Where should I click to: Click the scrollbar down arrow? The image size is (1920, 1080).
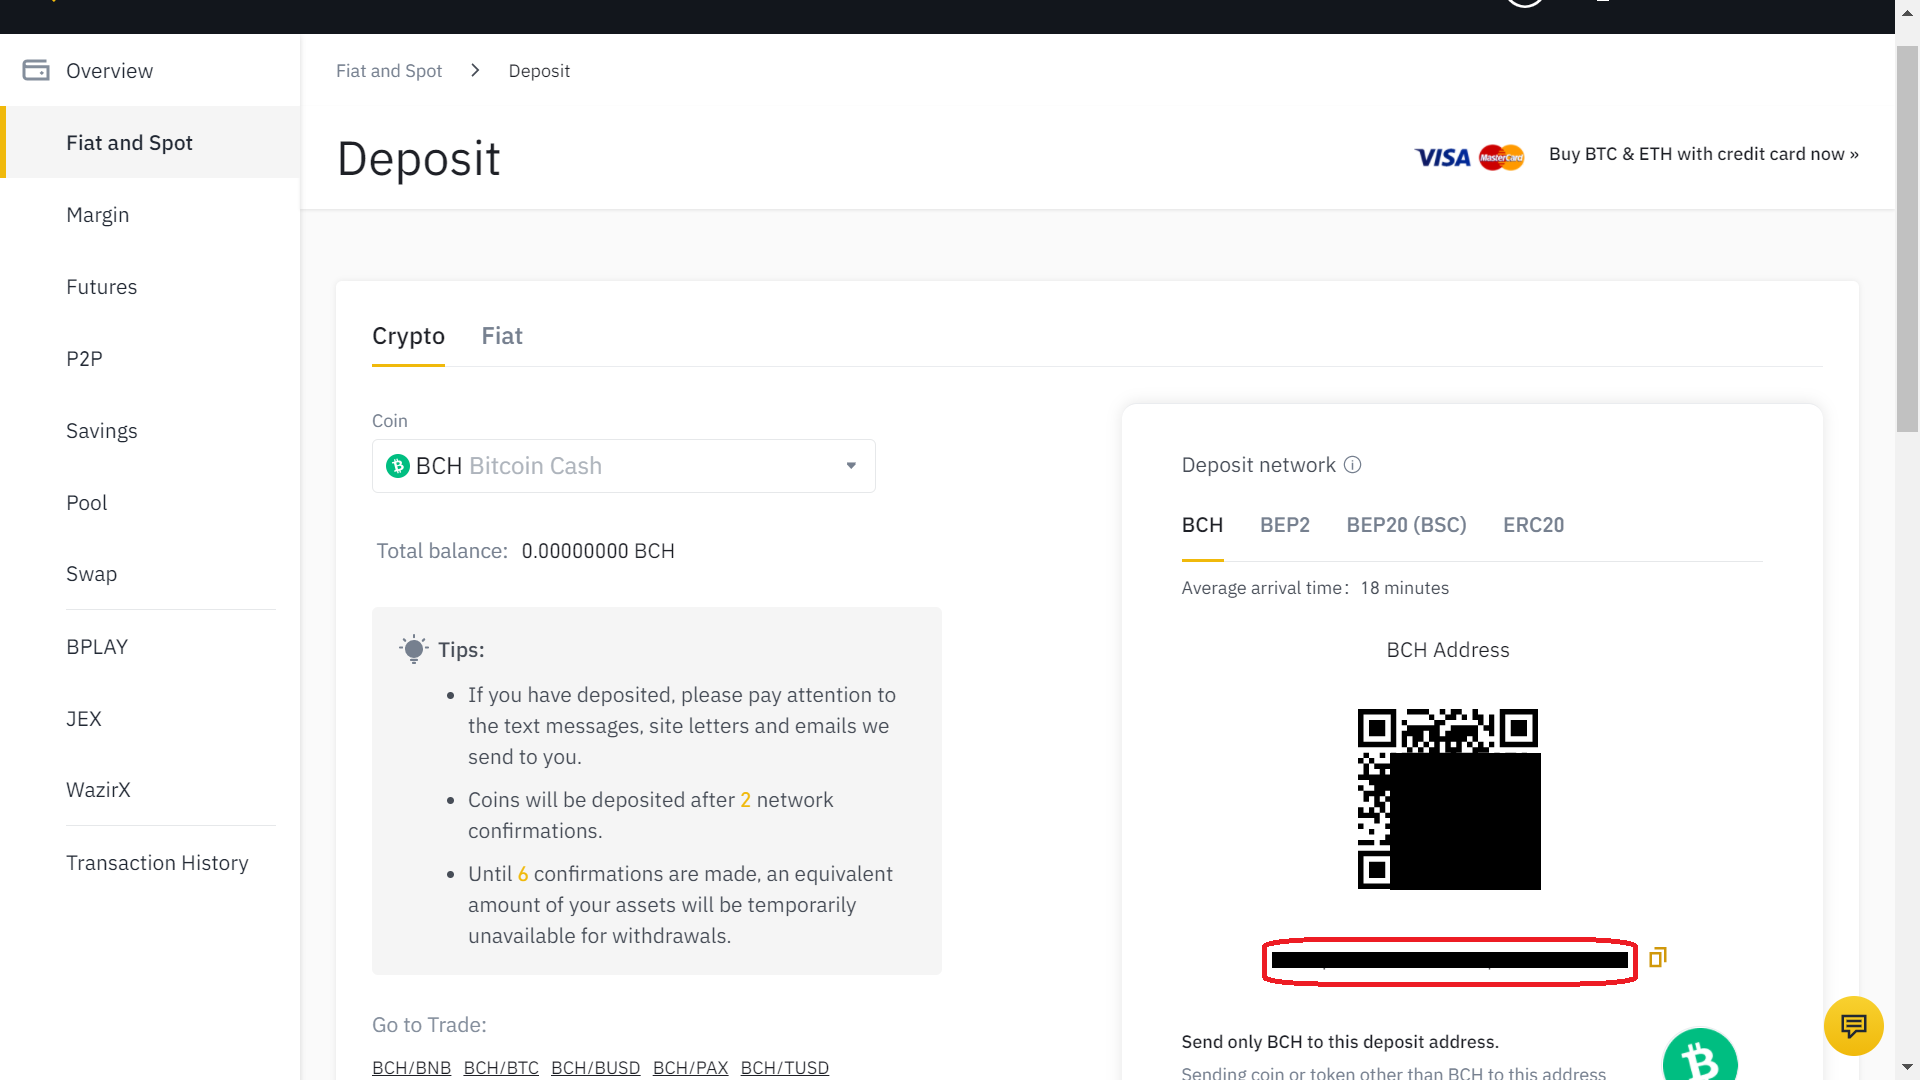[x=1907, y=1068]
